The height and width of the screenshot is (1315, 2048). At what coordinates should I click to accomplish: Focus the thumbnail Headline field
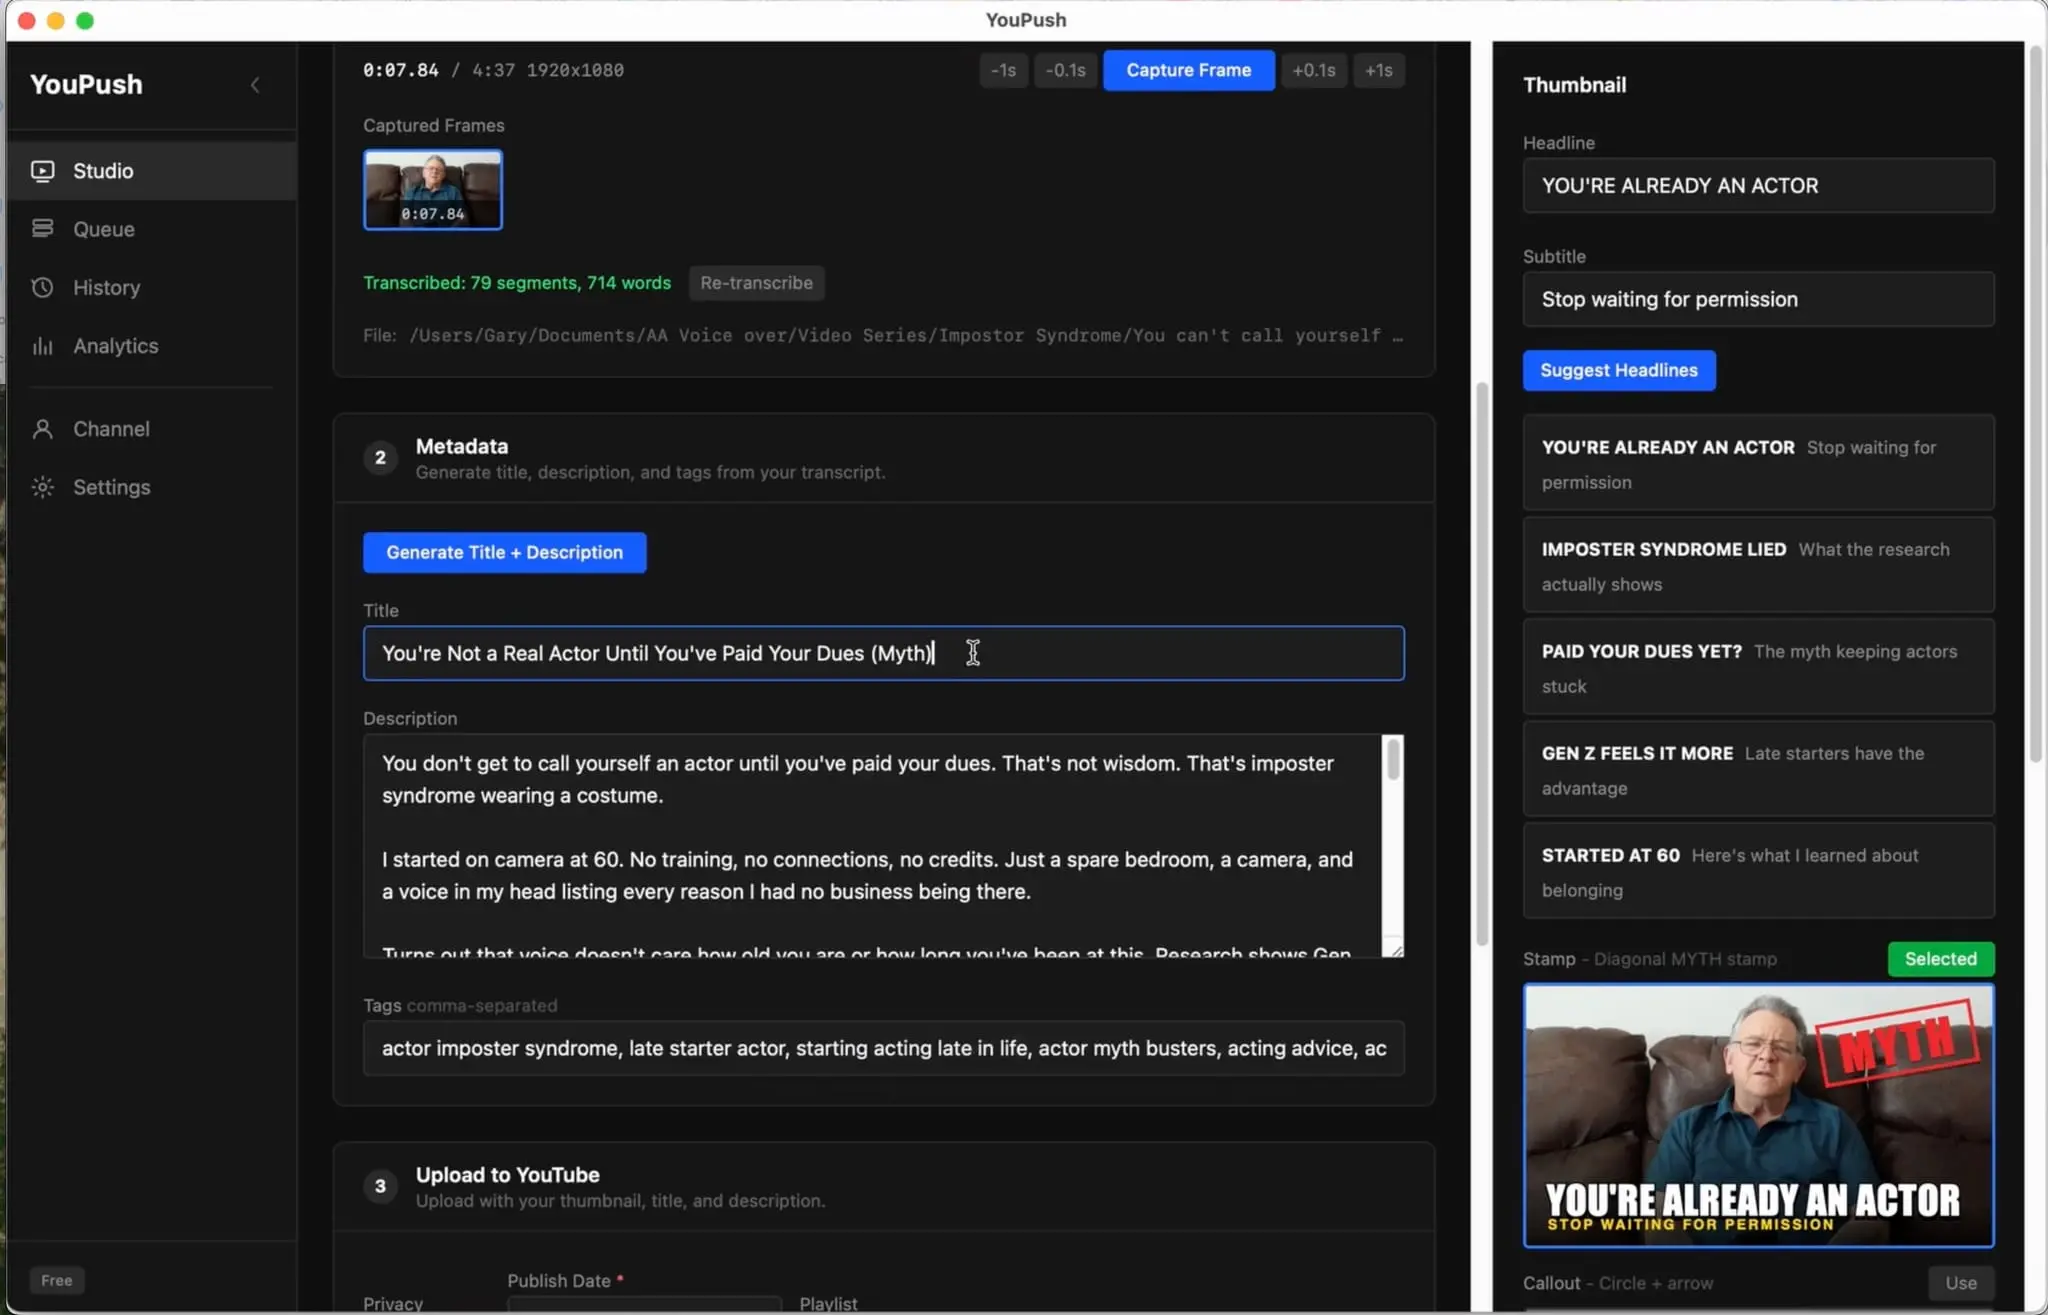point(1758,185)
